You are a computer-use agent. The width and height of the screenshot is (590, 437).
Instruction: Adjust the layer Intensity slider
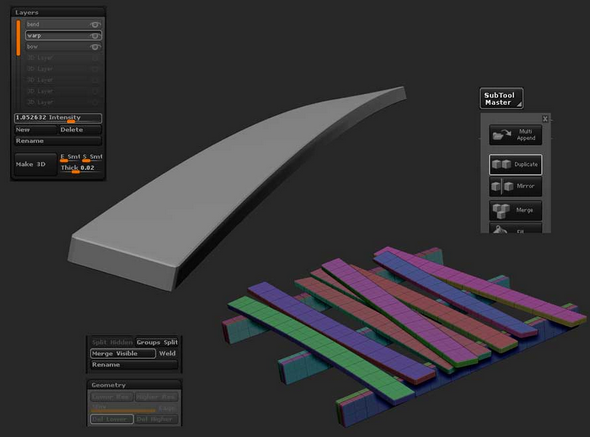(58, 118)
